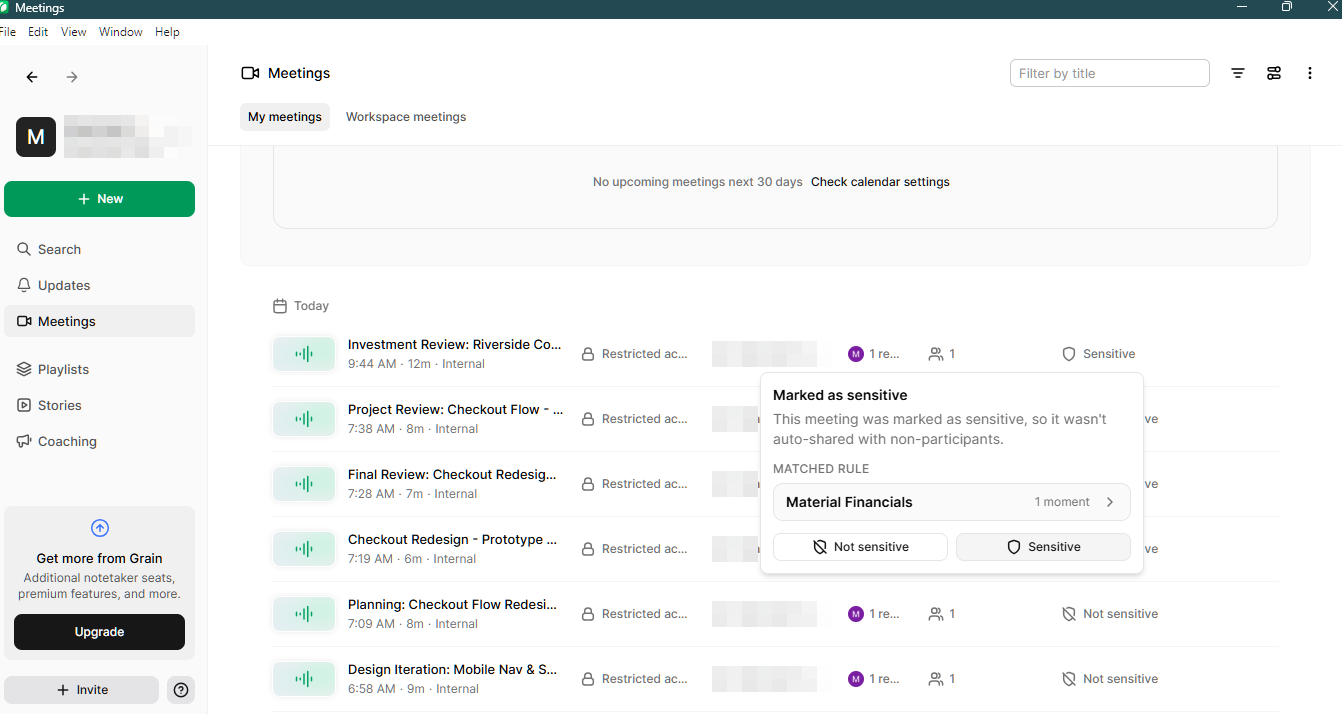Click participants count on Investment Review row
1342x714 pixels.
(x=941, y=354)
